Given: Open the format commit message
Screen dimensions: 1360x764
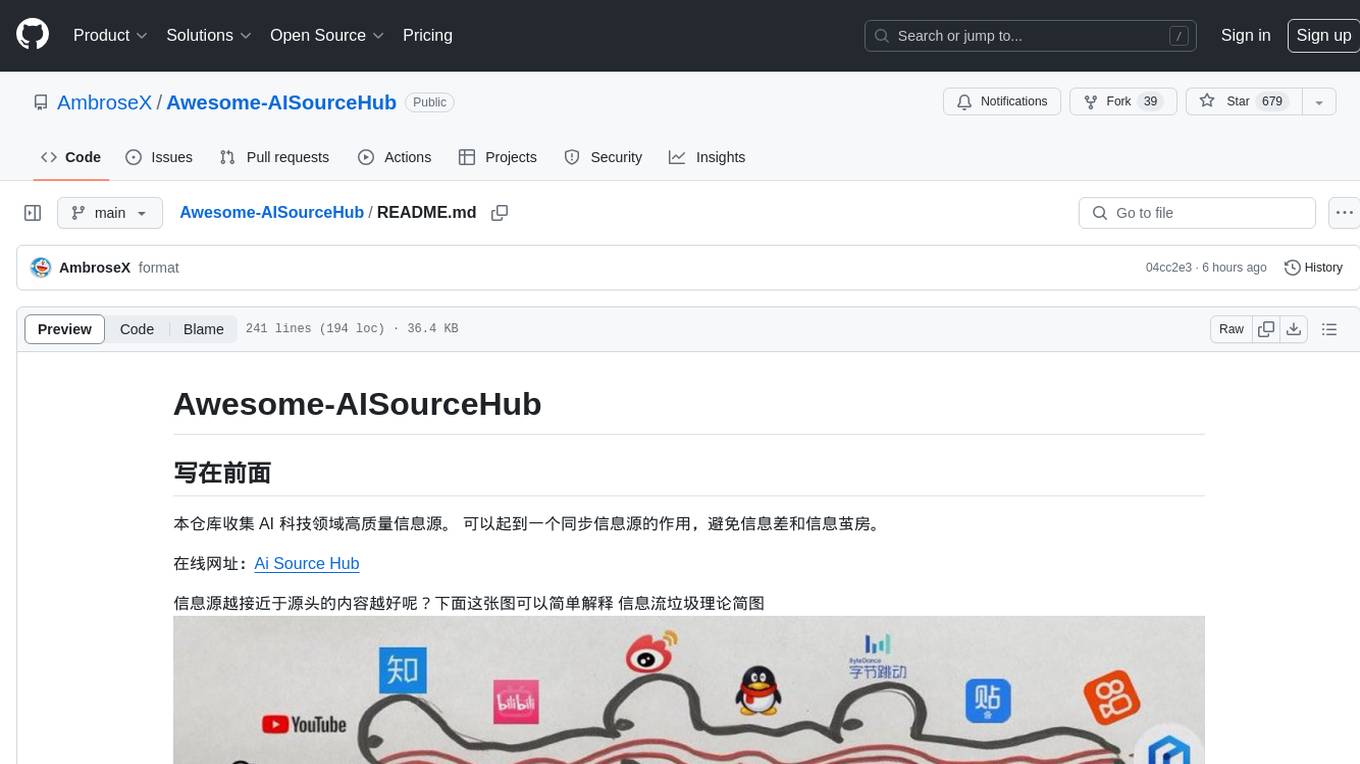Looking at the screenshot, I should click(159, 268).
